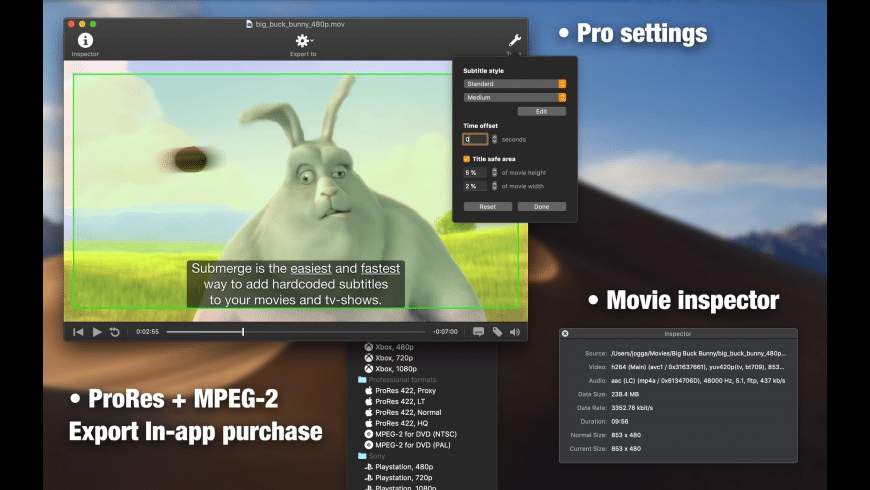Click the tag icon in player bar
The width and height of the screenshot is (870, 490).
497,332
